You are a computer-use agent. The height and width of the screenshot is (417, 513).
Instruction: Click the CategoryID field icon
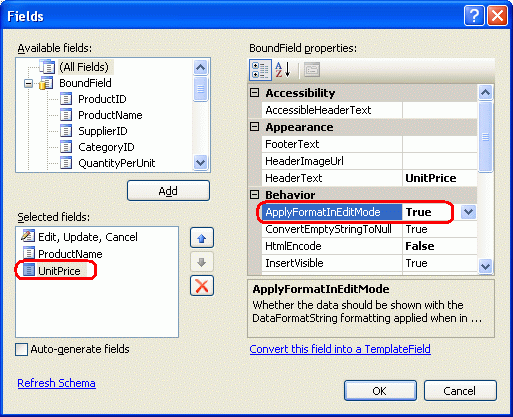(x=66, y=147)
